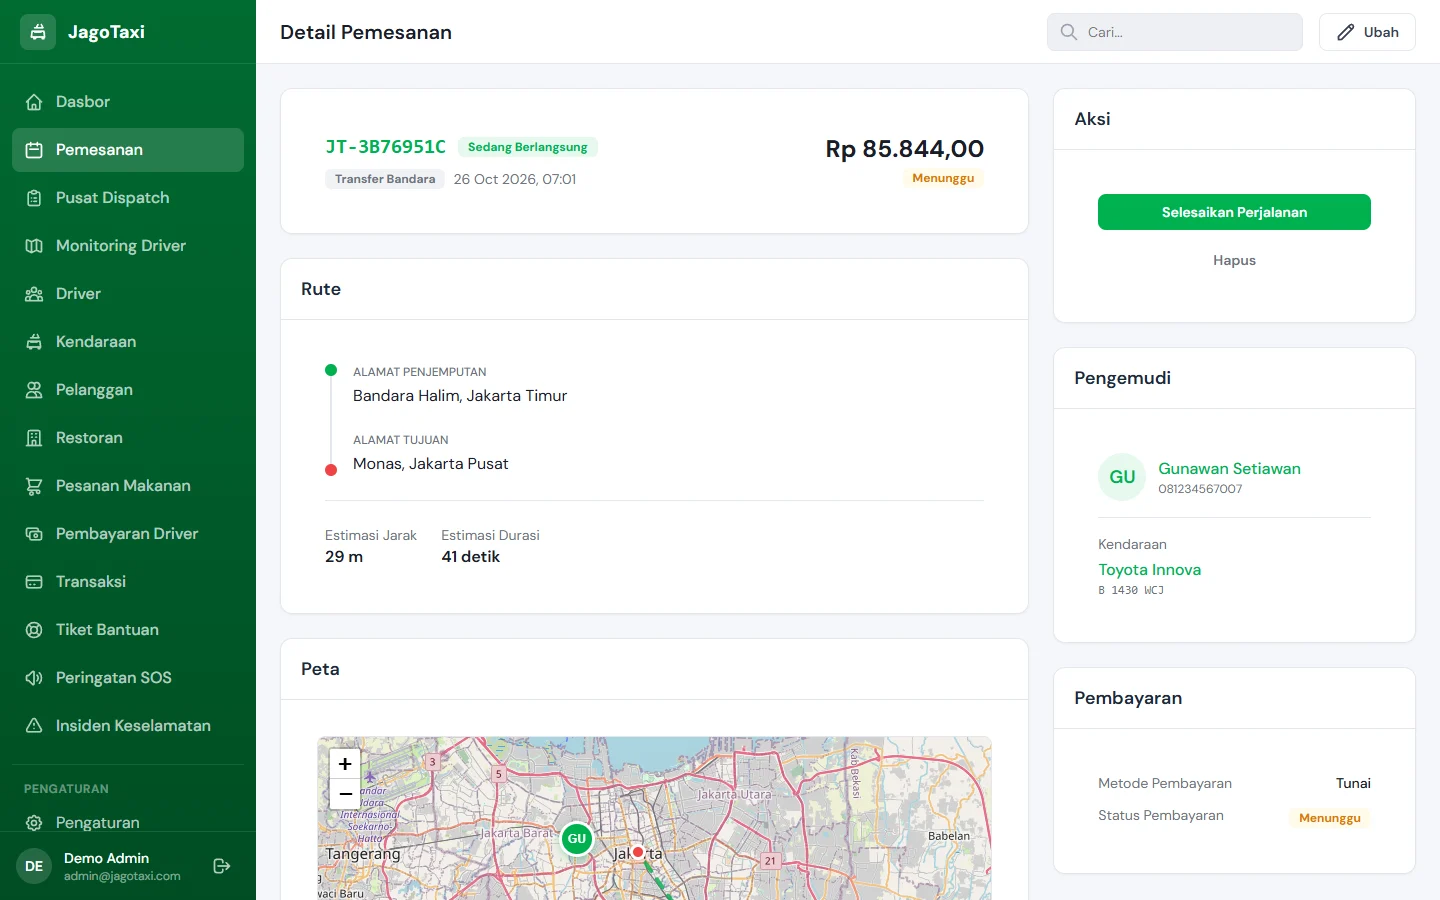Click the Pelanggan users icon
The image size is (1440, 900).
[x=34, y=390]
